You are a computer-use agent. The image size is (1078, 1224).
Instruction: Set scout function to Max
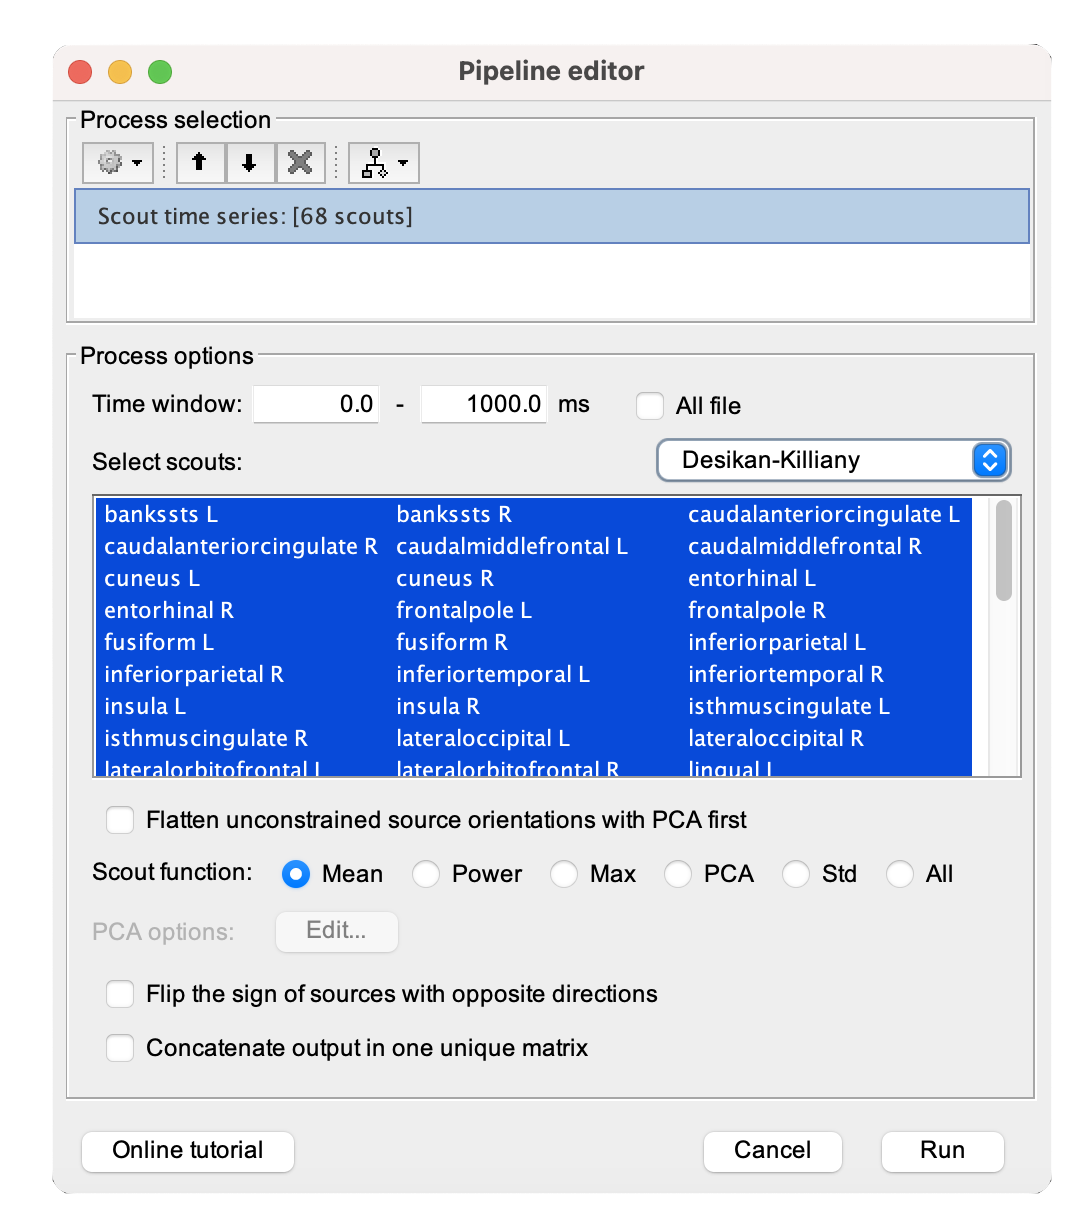click(x=565, y=874)
